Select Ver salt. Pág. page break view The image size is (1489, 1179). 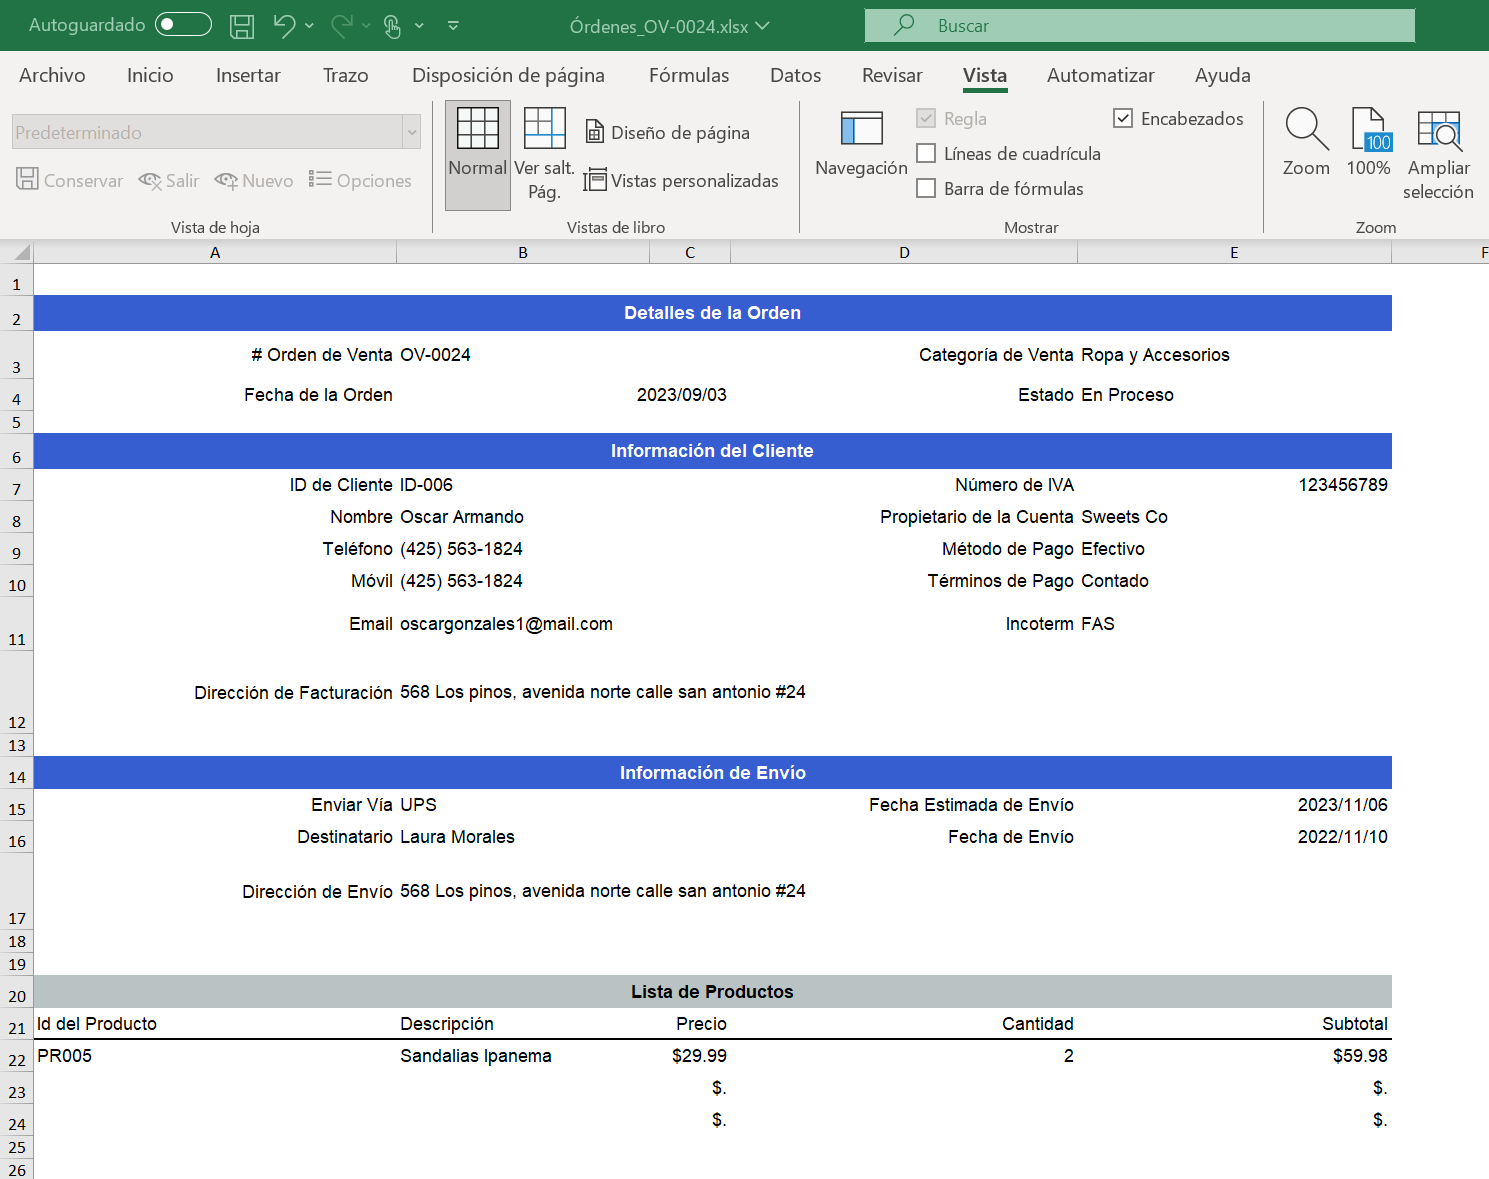(544, 155)
